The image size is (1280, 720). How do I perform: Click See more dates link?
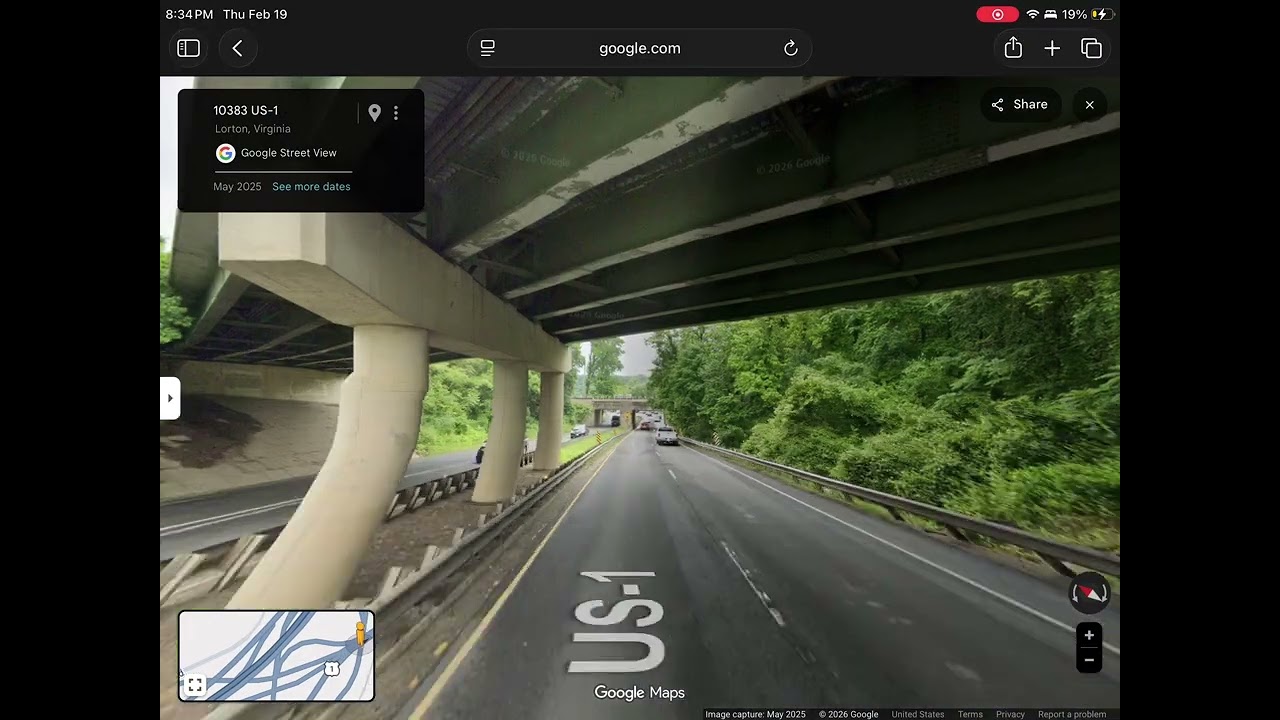pos(311,187)
